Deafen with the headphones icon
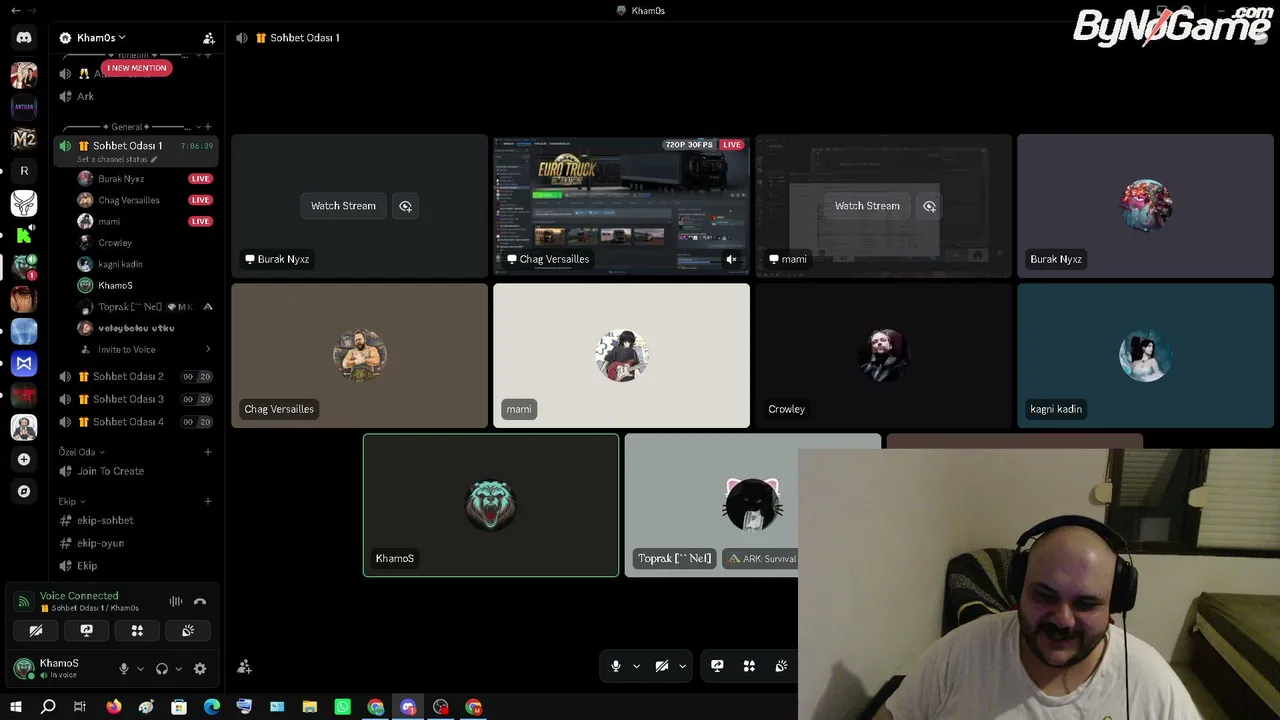Screen dimensions: 1280x720 162,669
